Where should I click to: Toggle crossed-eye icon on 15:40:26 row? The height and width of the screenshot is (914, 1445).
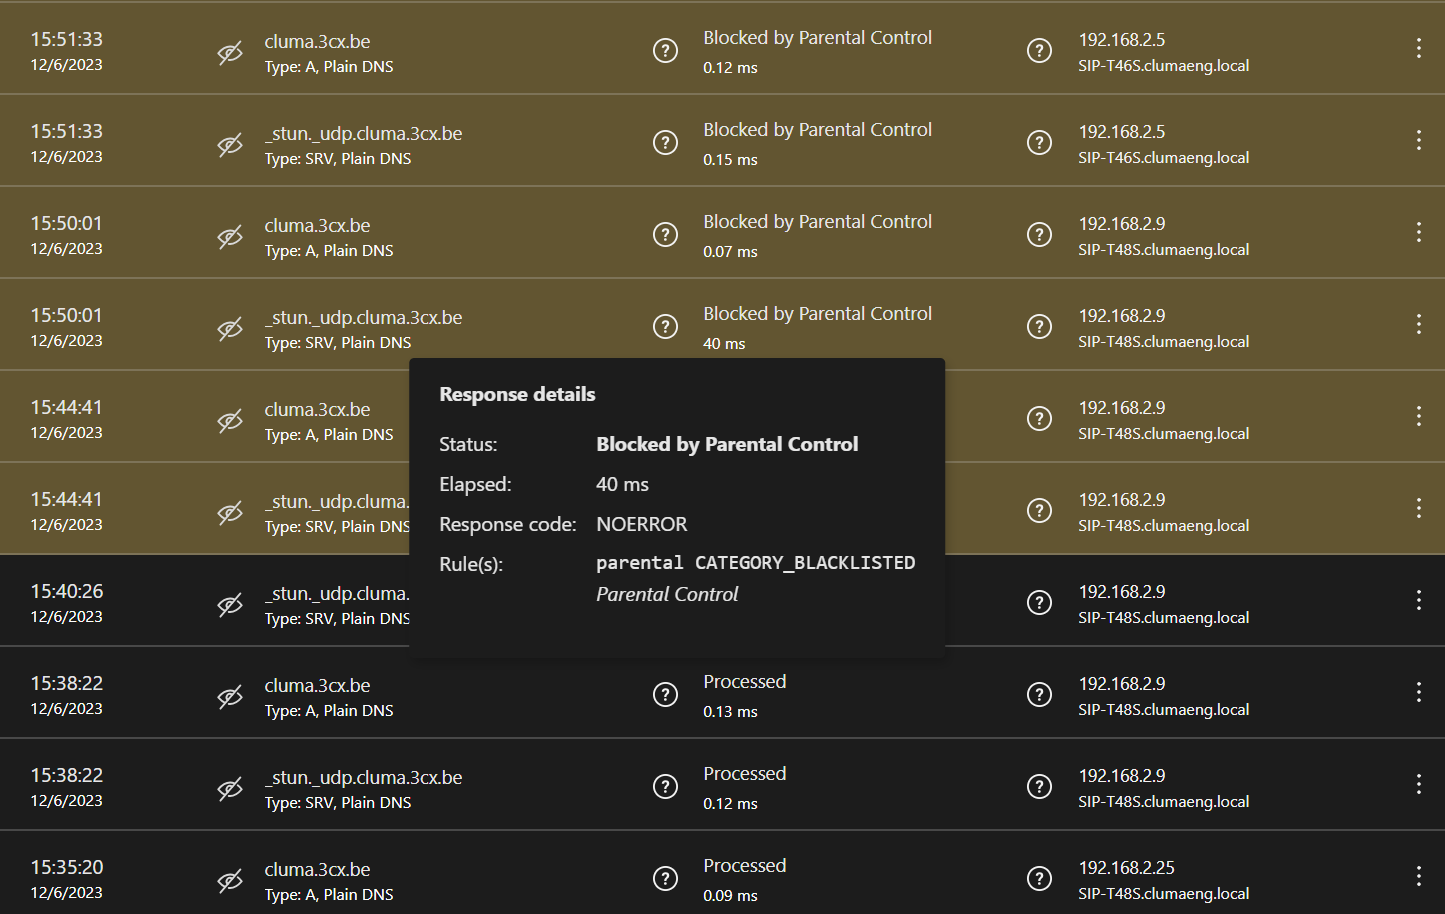[230, 605]
